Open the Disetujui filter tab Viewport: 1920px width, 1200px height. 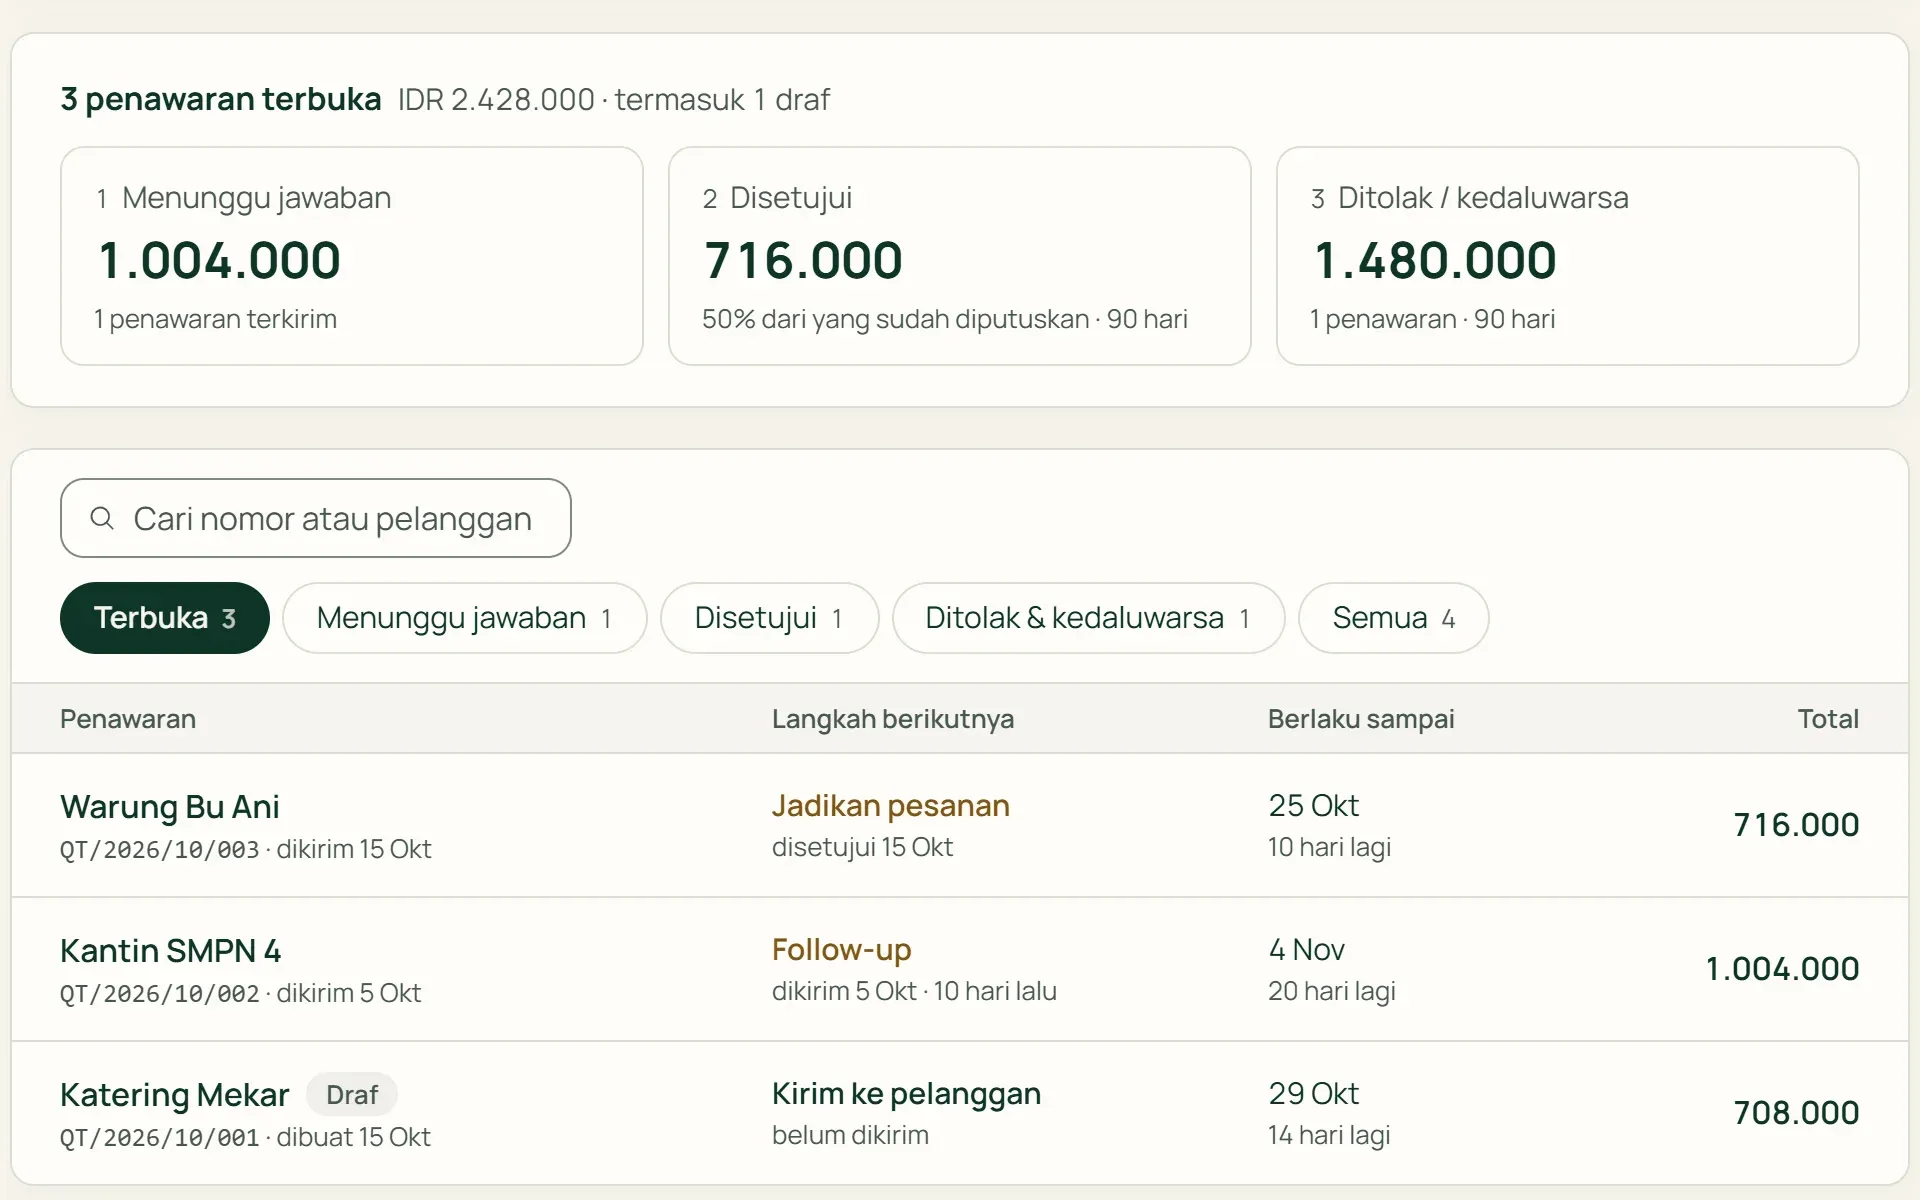pos(770,618)
